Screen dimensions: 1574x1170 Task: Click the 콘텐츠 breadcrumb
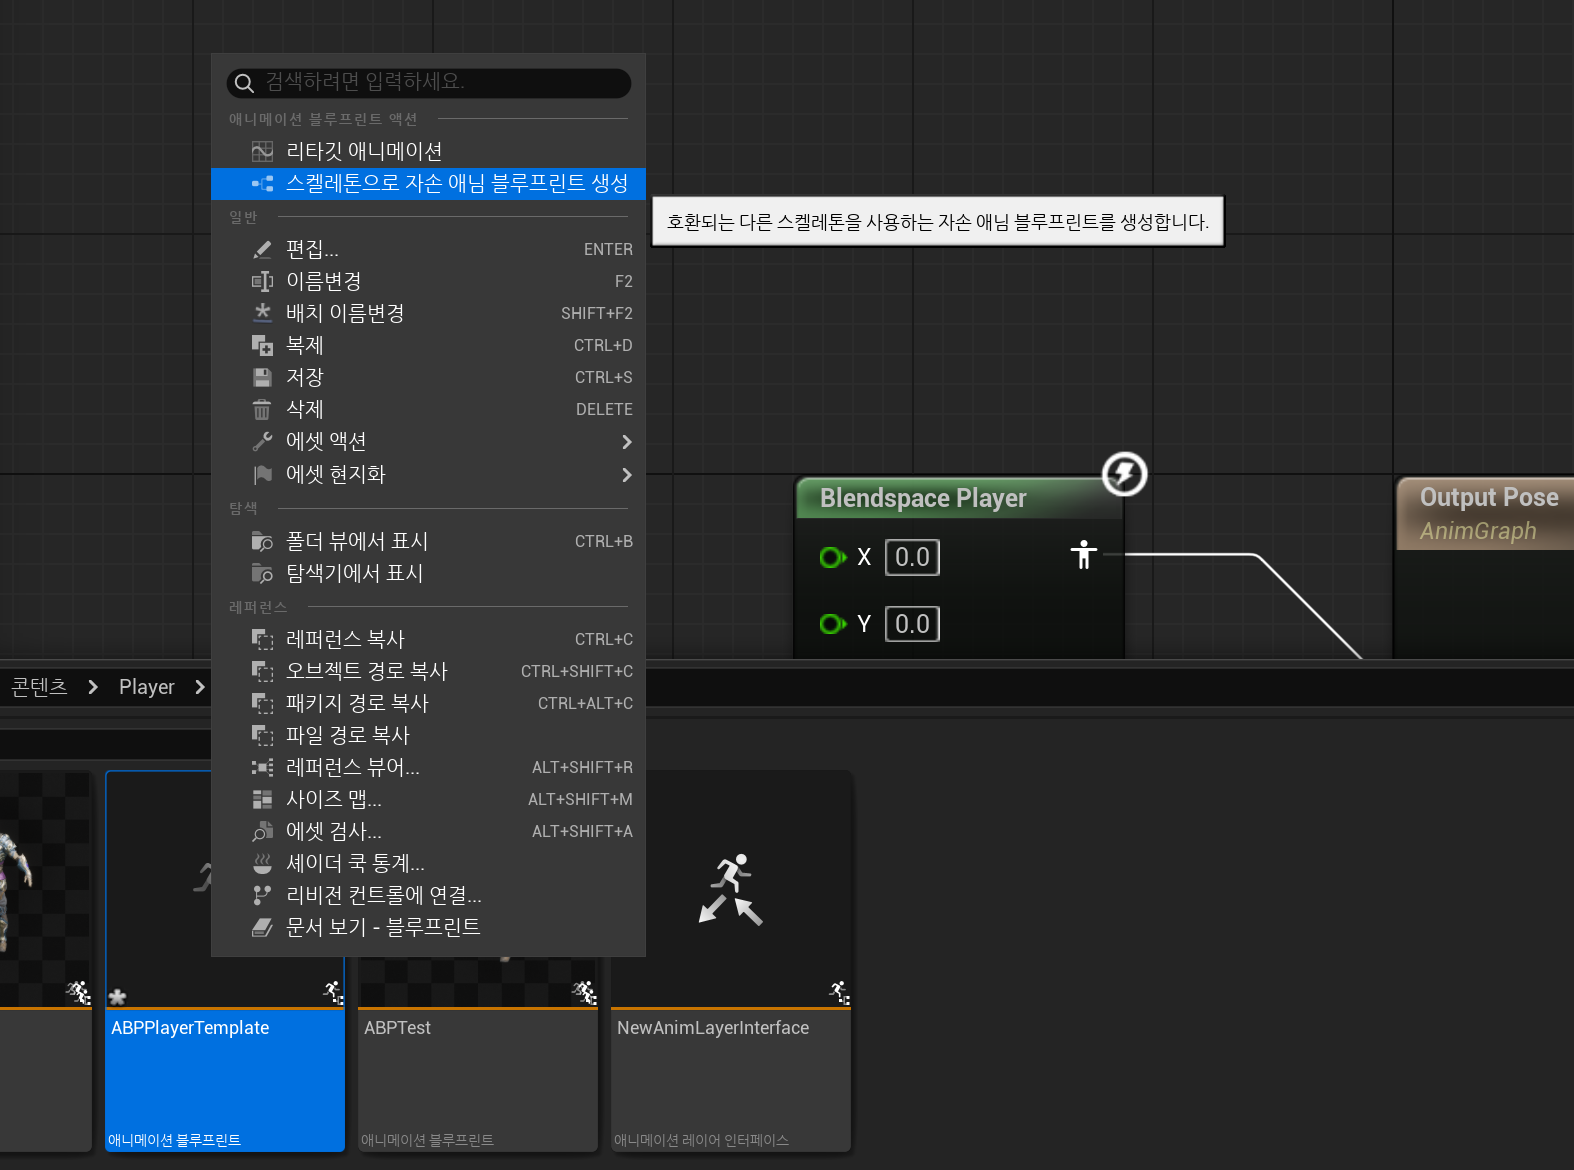[39, 687]
